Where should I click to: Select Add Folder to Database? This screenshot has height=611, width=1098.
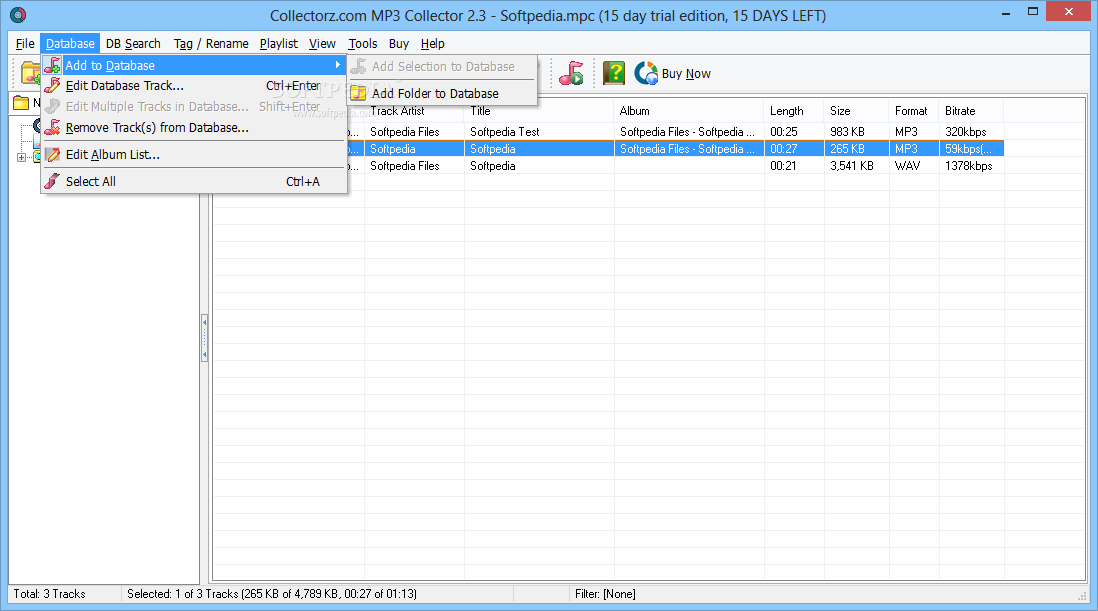pyautogui.click(x=443, y=93)
